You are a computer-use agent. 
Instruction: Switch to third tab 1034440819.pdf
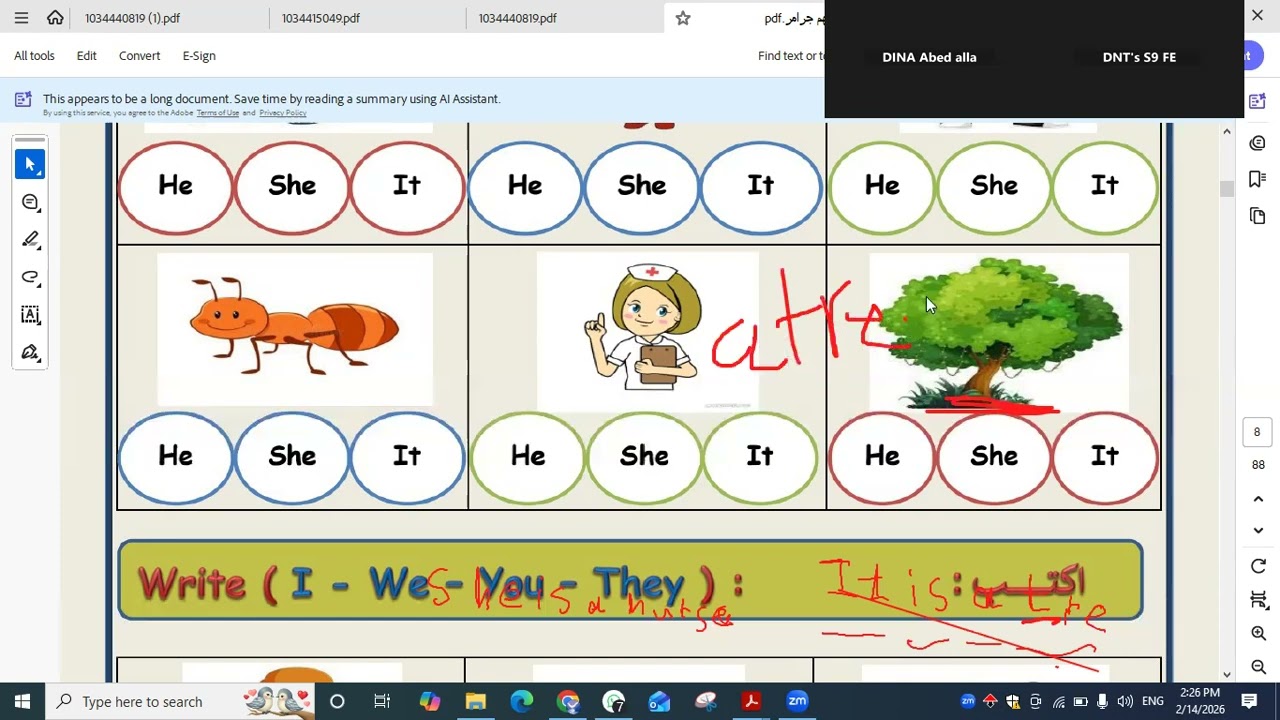click(517, 18)
